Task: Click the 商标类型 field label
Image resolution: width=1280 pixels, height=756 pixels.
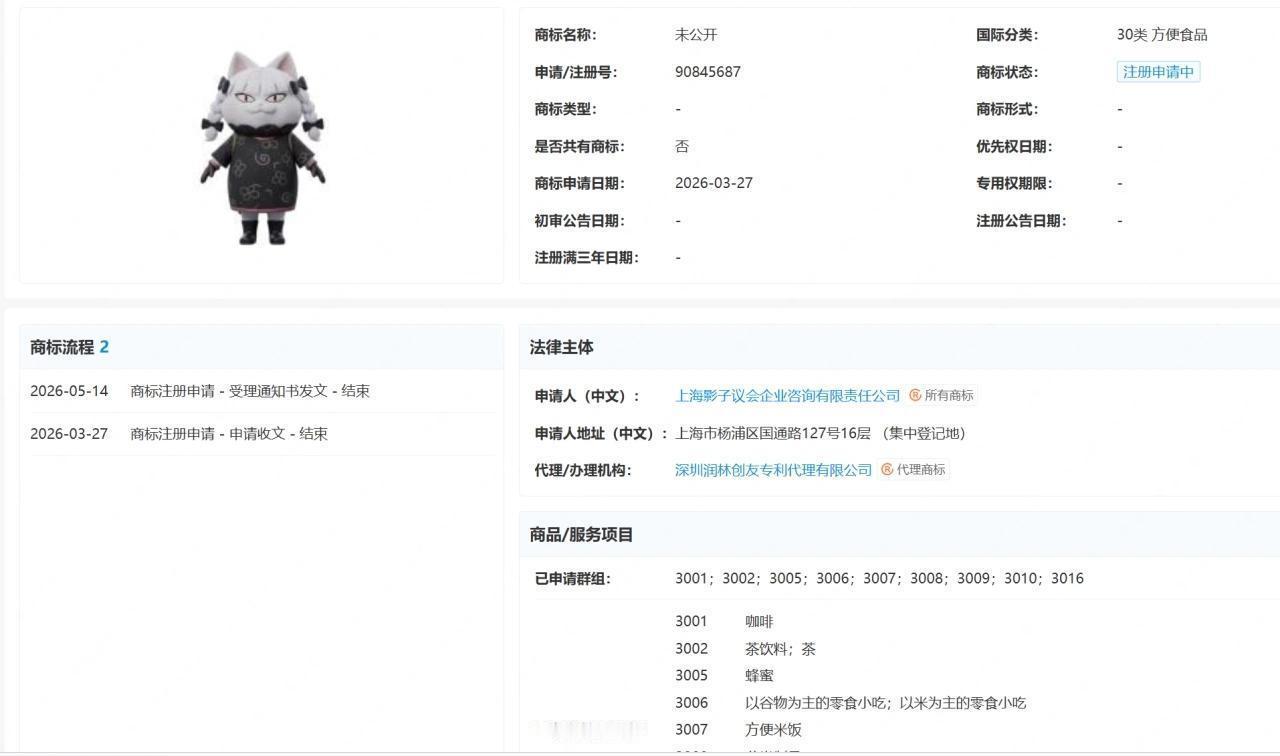Action: click(566, 109)
